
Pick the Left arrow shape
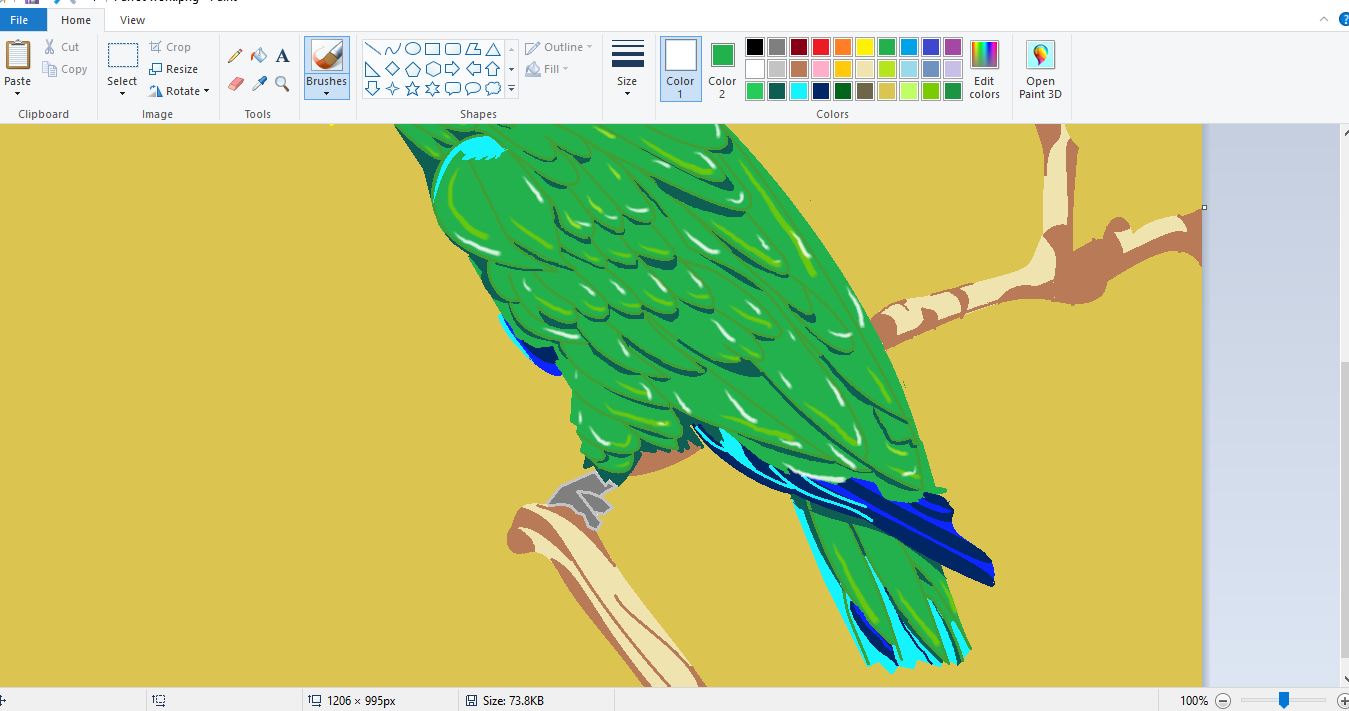(472, 69)
